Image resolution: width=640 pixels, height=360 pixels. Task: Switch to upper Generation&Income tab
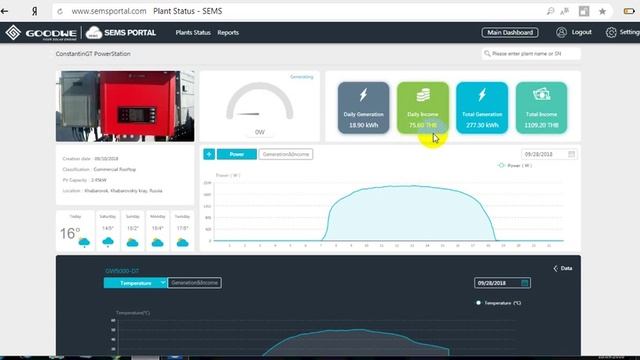point(286,154)
